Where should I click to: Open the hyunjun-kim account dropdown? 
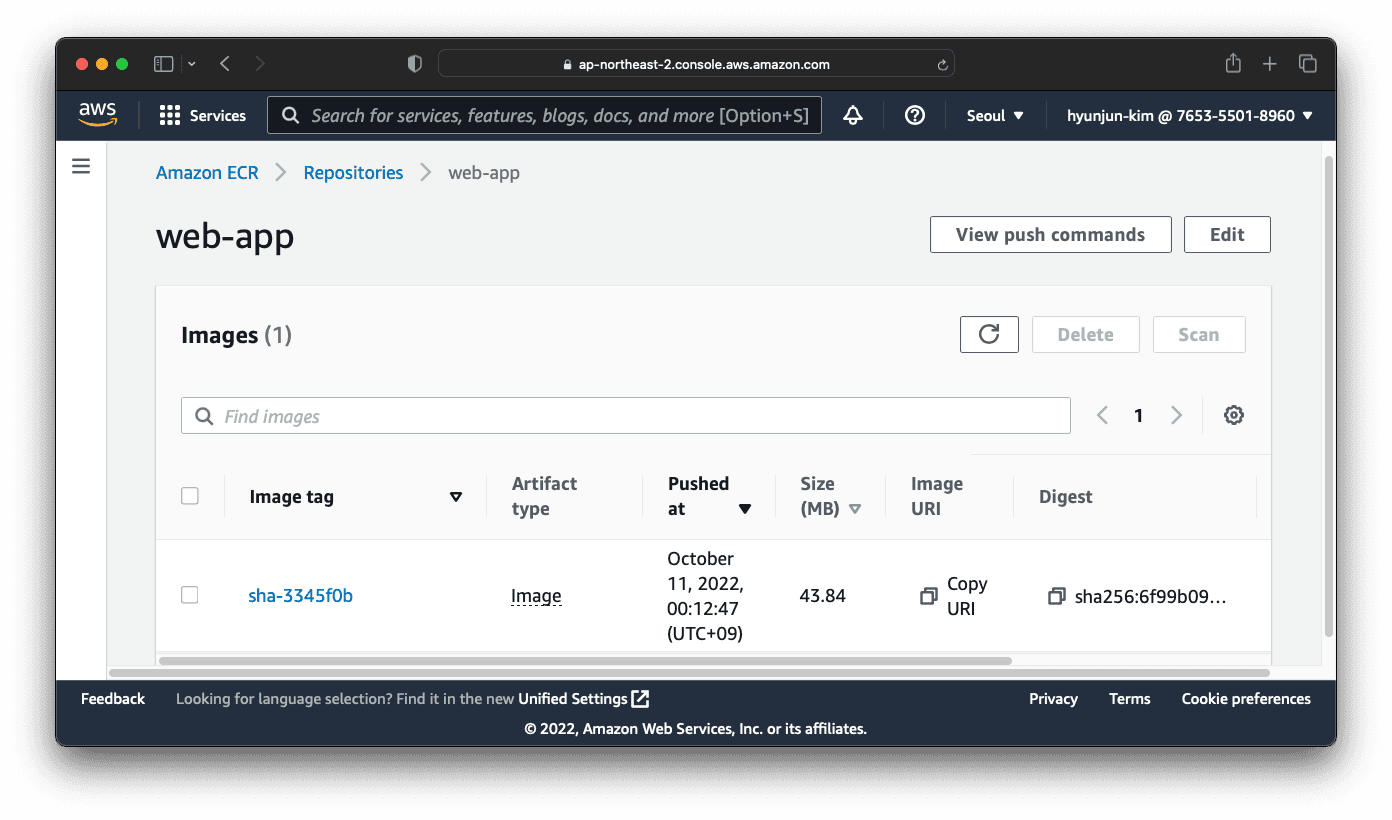tap(1188, 115)
